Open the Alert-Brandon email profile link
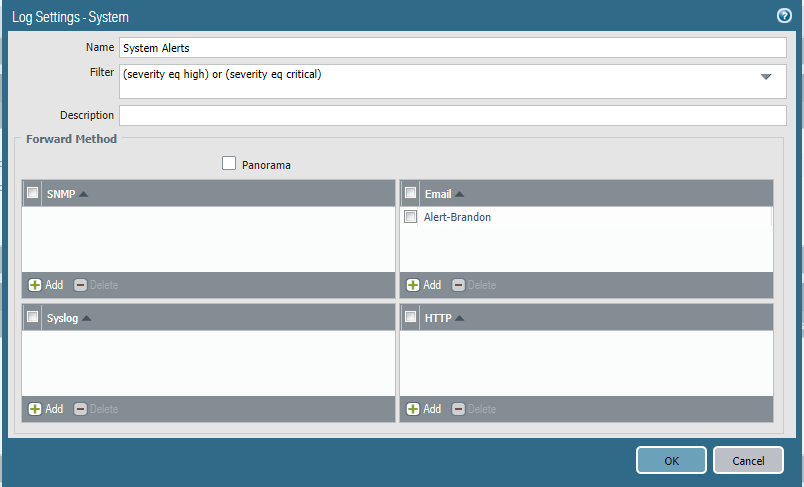 point(457,217)
